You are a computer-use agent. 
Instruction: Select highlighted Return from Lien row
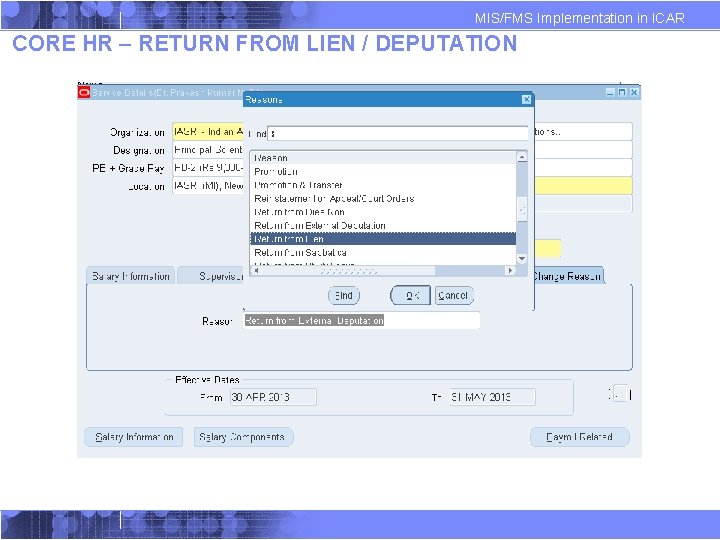click(x=383, y=239)
